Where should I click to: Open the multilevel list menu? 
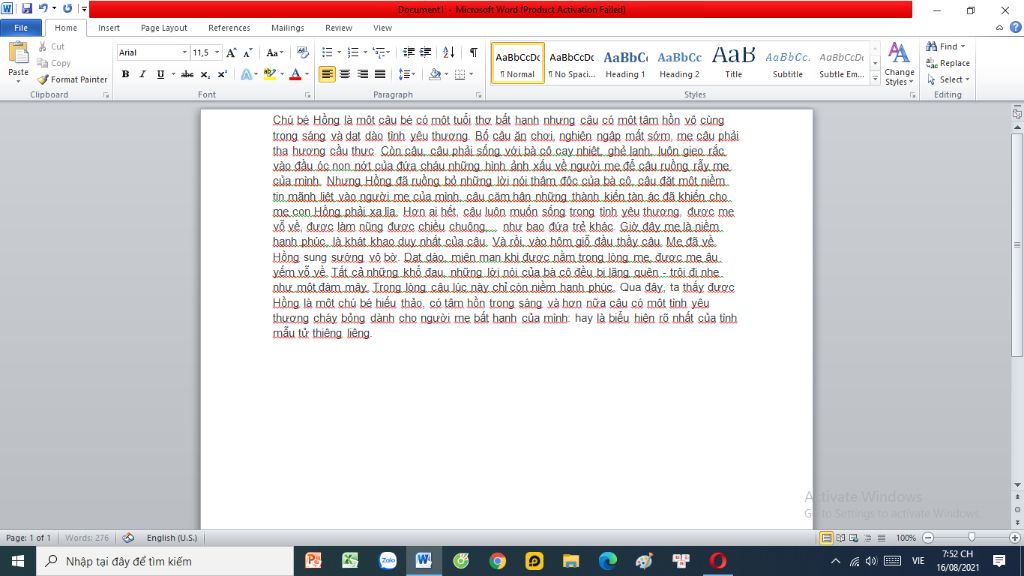[x=381, y=52]
